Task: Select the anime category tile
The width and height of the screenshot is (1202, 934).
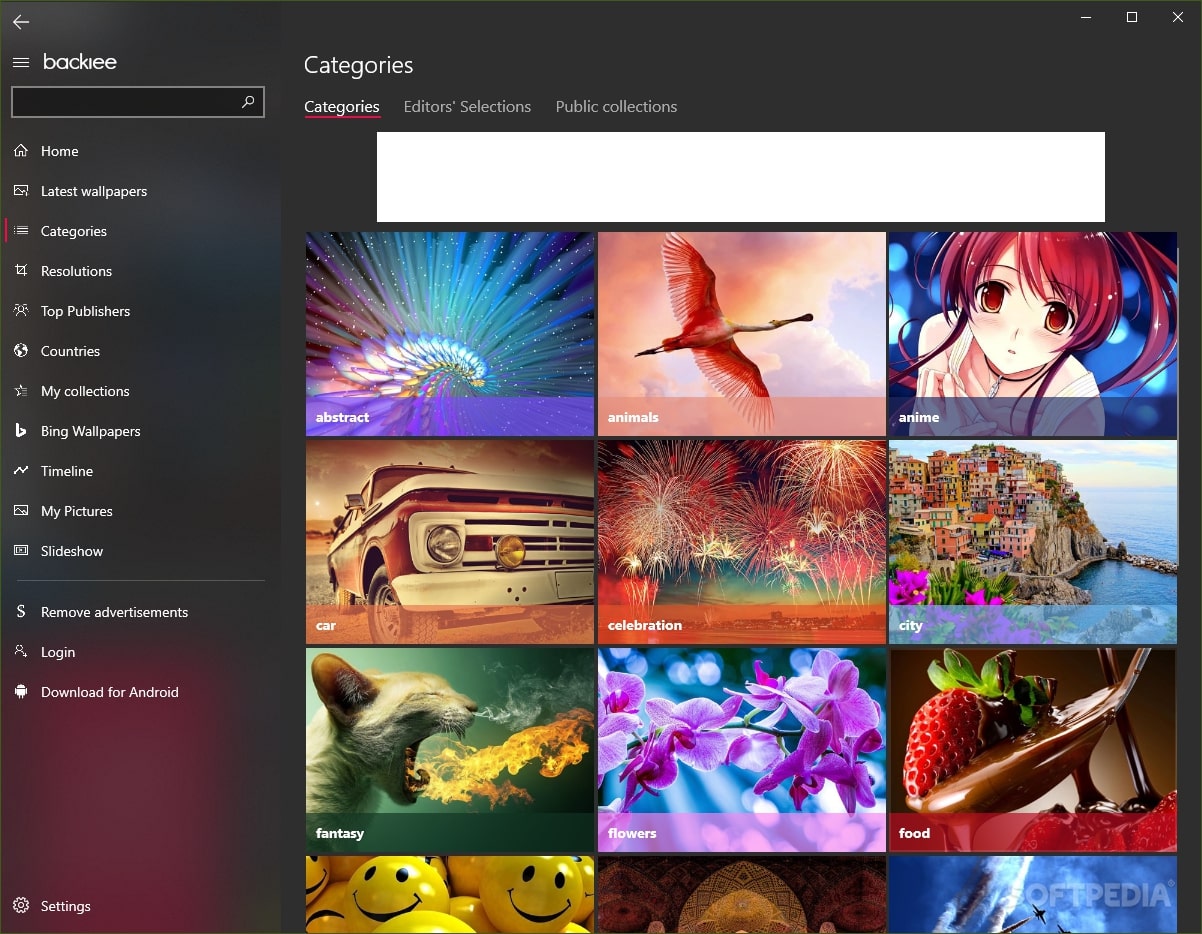Action: point(1032,333)
